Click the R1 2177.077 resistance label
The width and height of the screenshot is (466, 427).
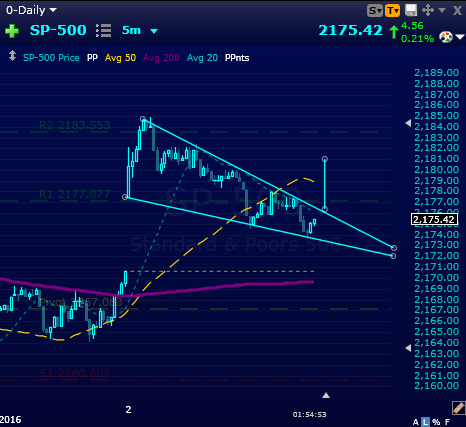point(75,194)
